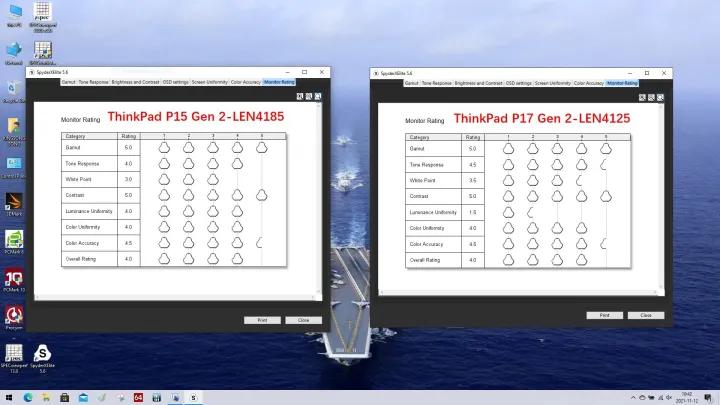Click the leftmost view icon in P15 window
The image size is (720, 405).
pos(300,96)
